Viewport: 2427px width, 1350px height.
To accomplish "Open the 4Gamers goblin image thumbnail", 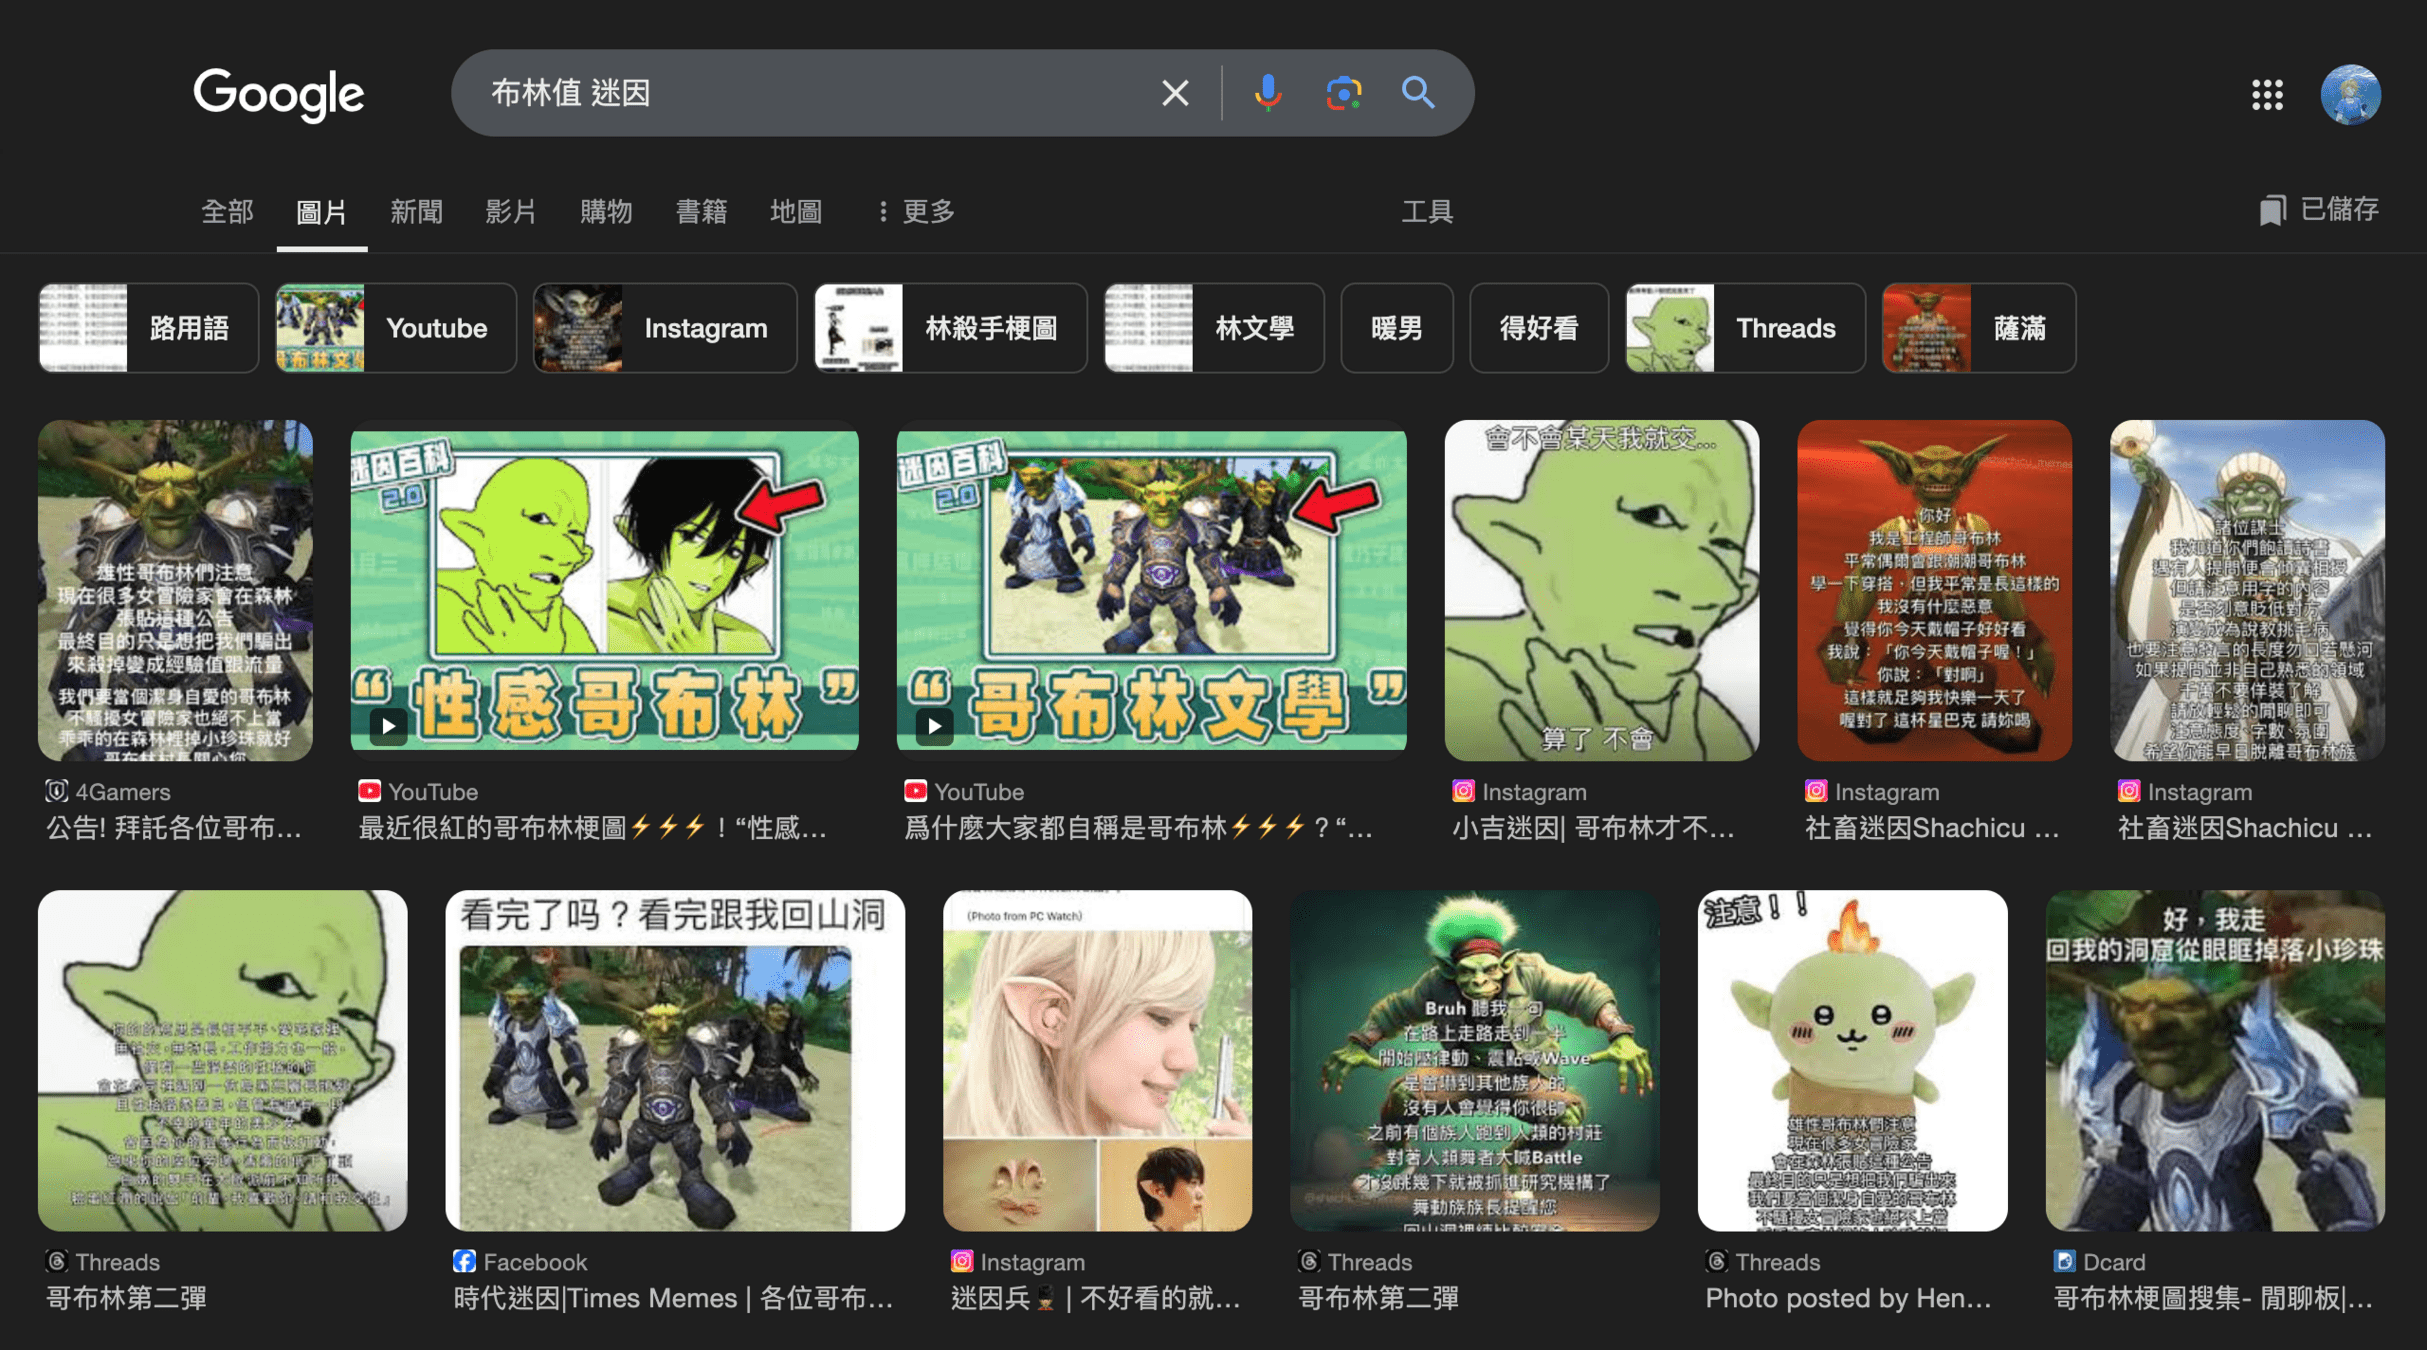I will coord(175,590).
